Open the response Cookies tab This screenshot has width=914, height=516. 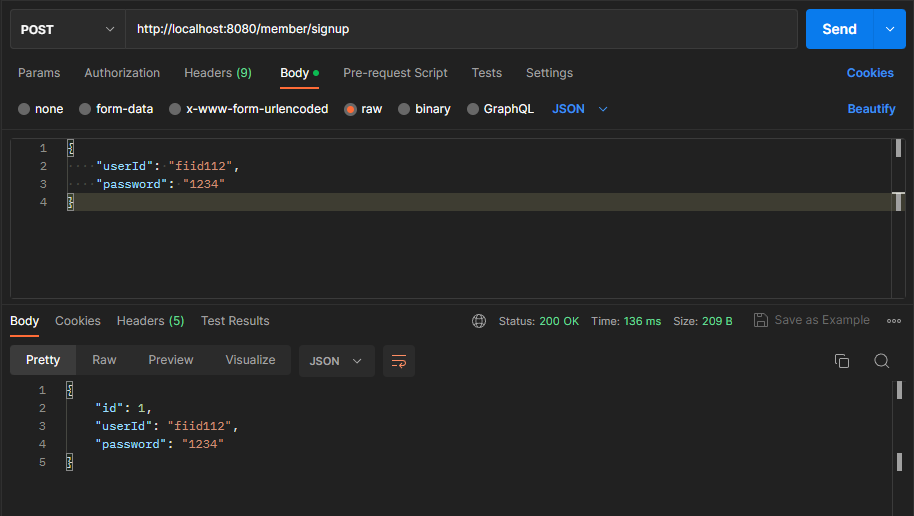[78, 321]
